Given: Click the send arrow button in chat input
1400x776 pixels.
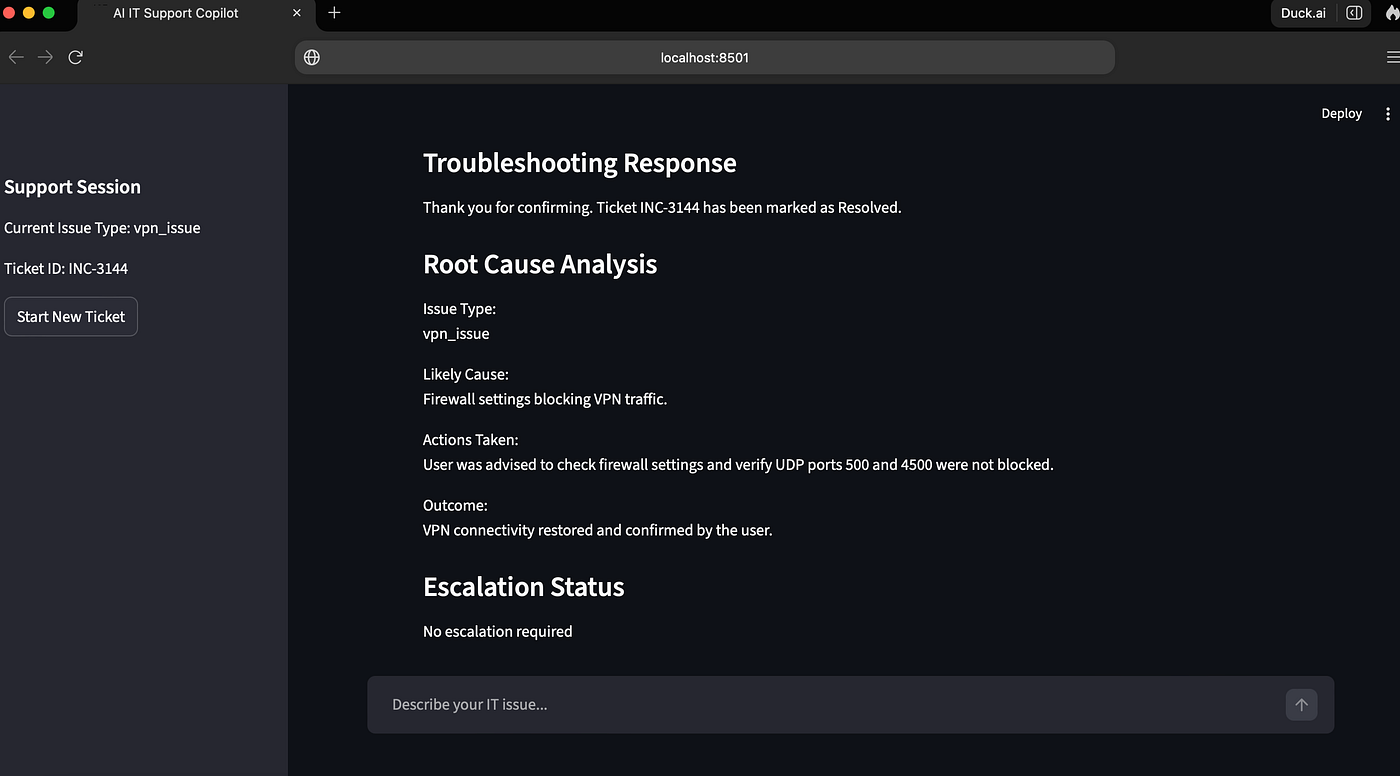Looking at the screenshot, I should pyautogui.click(x=1301, y=705).
